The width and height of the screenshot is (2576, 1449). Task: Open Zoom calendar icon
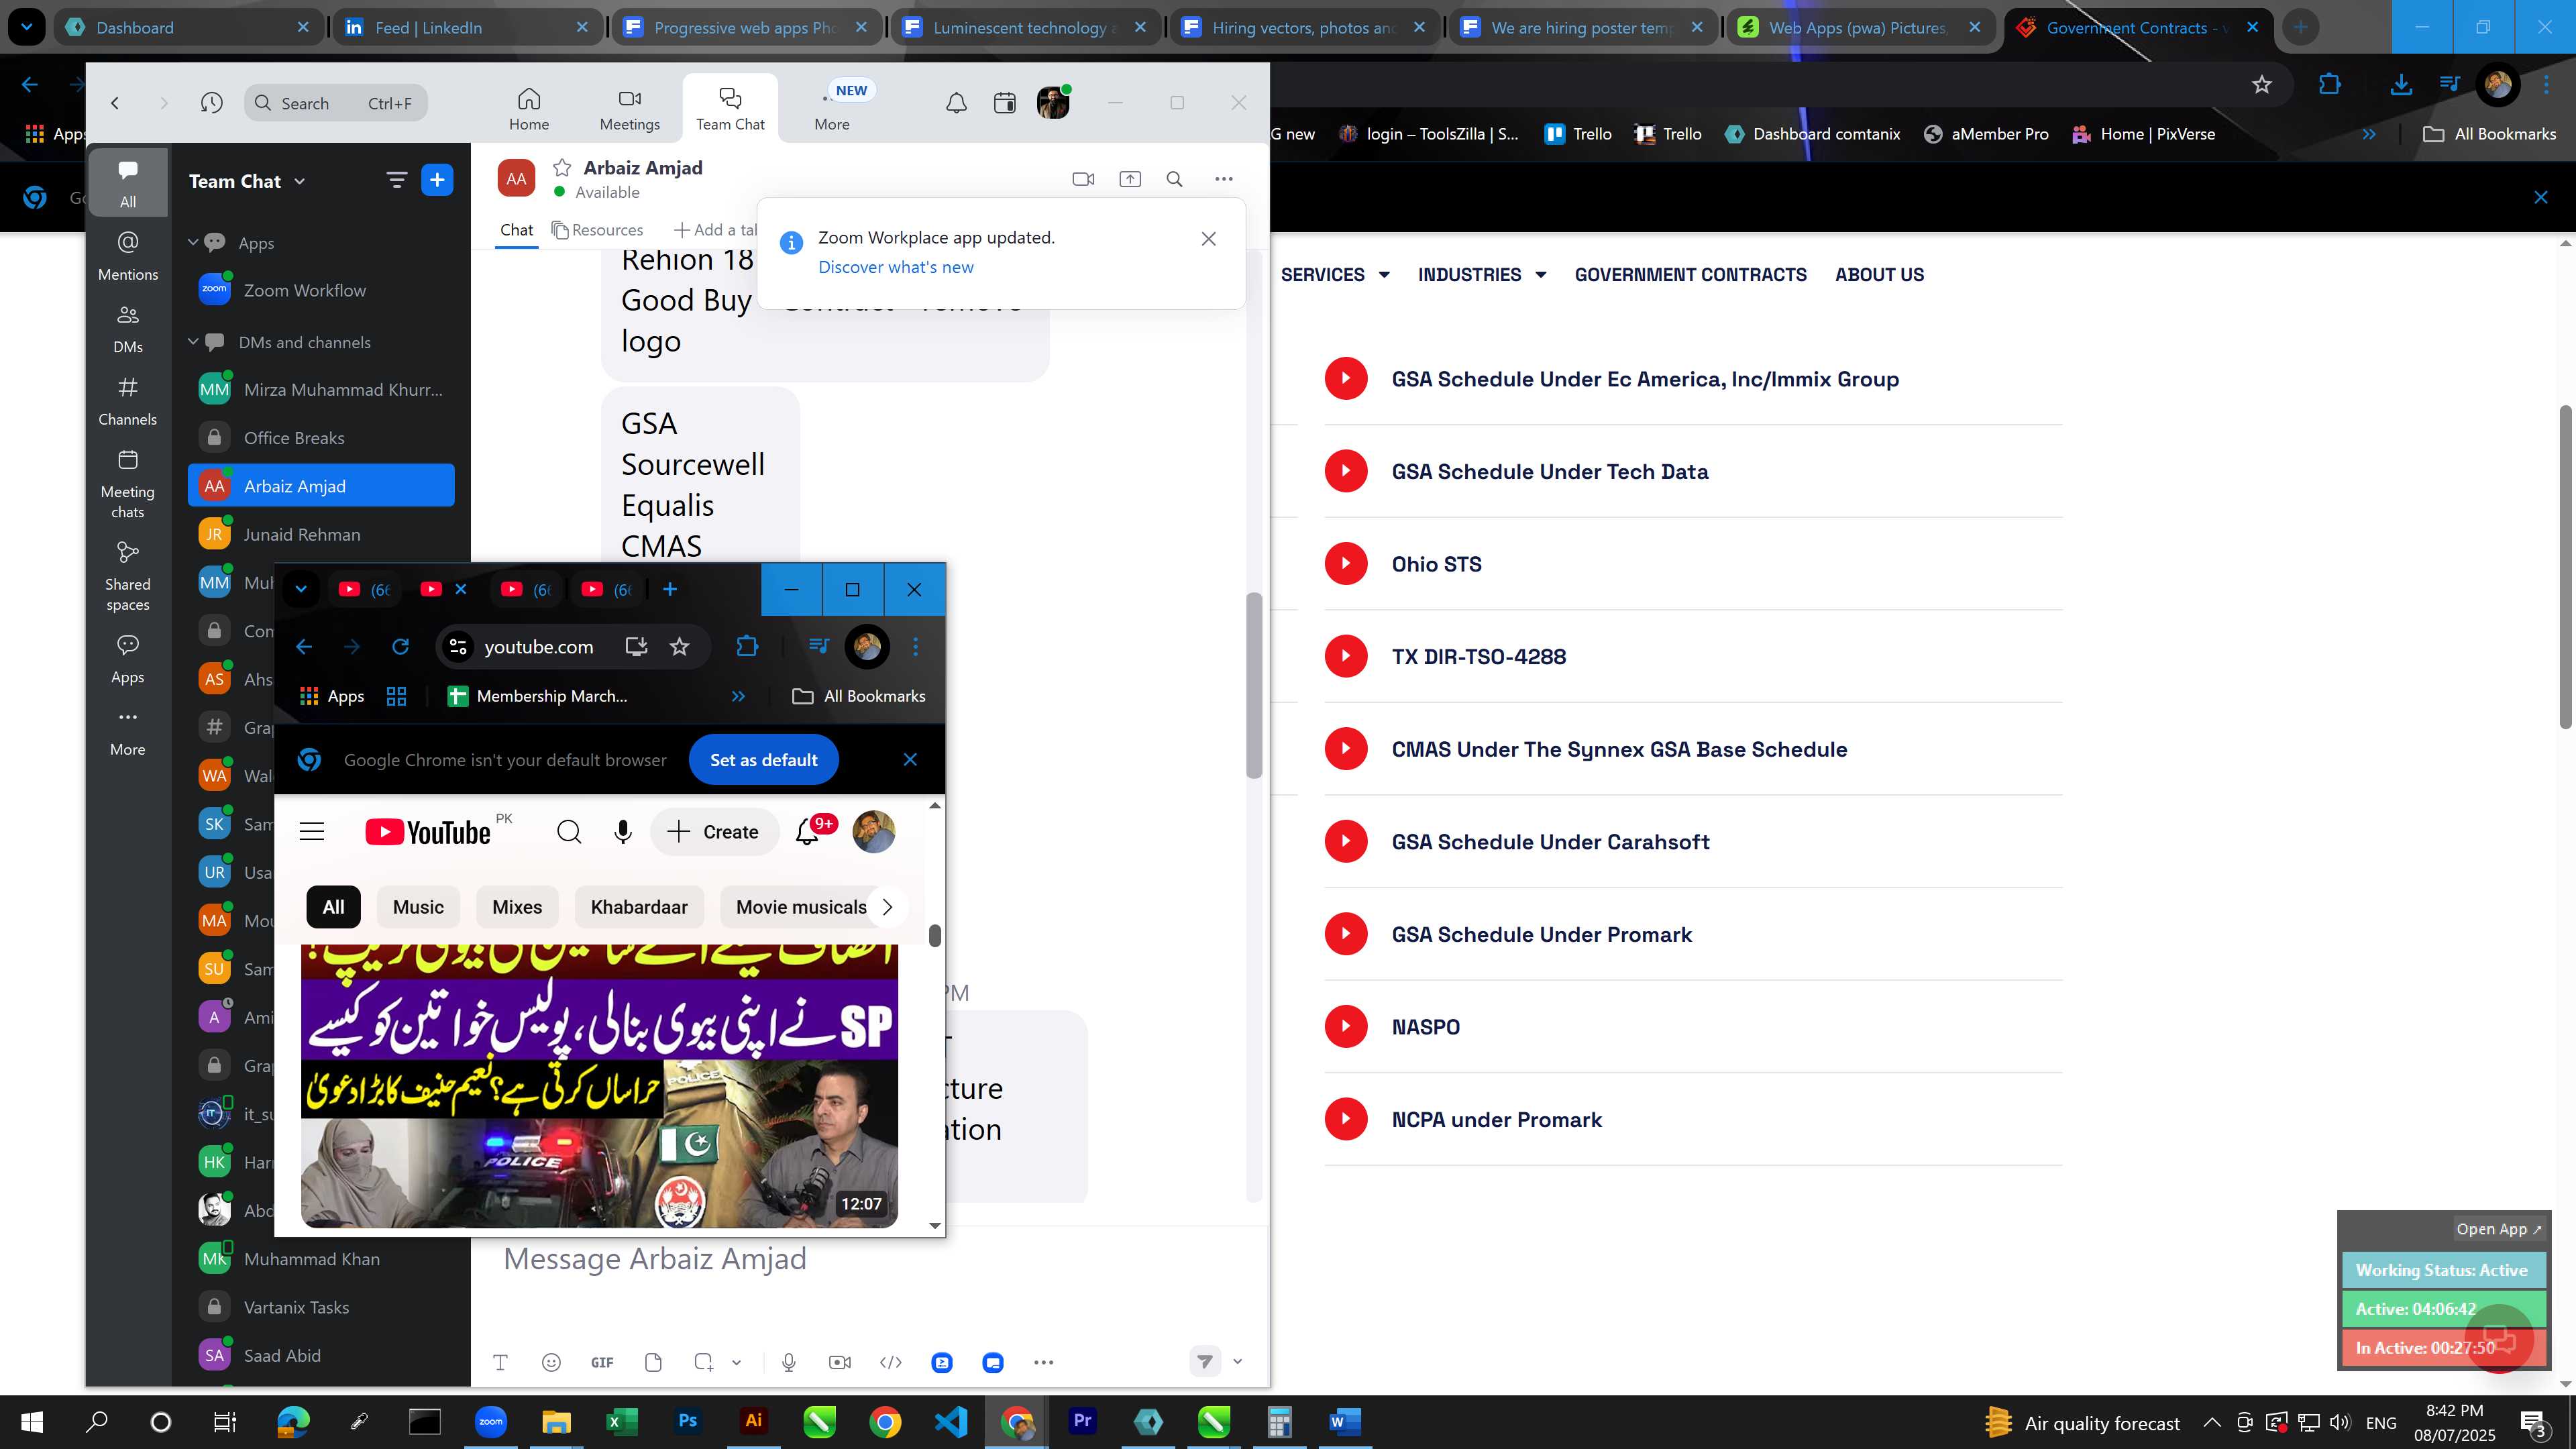(1004, 103)
